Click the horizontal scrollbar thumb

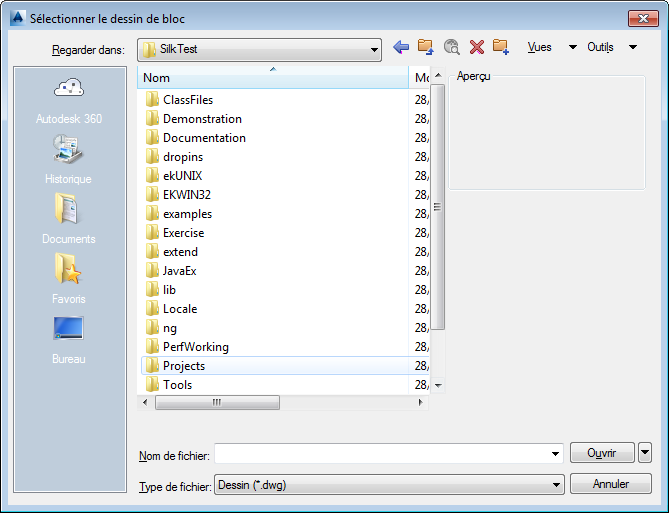(217, 402)
